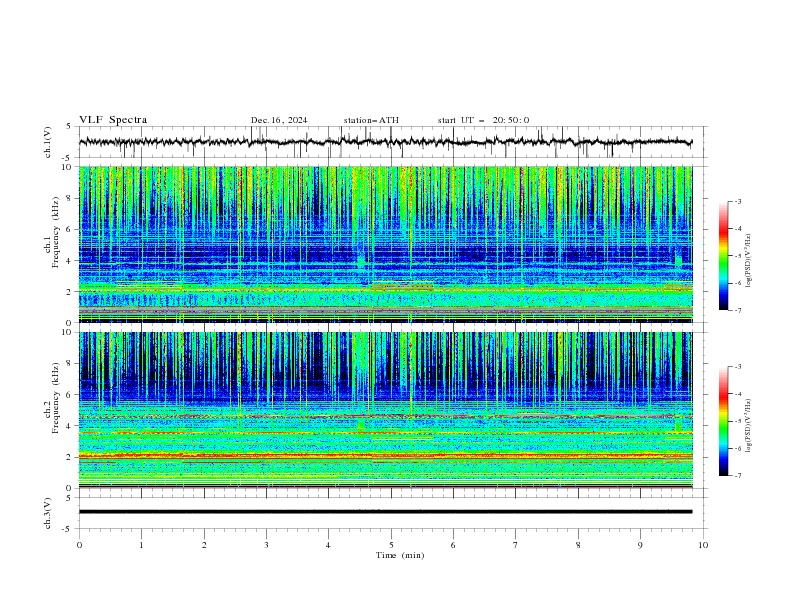
Task: Click the time axis tick label "8"
Action: pos(578,545)
